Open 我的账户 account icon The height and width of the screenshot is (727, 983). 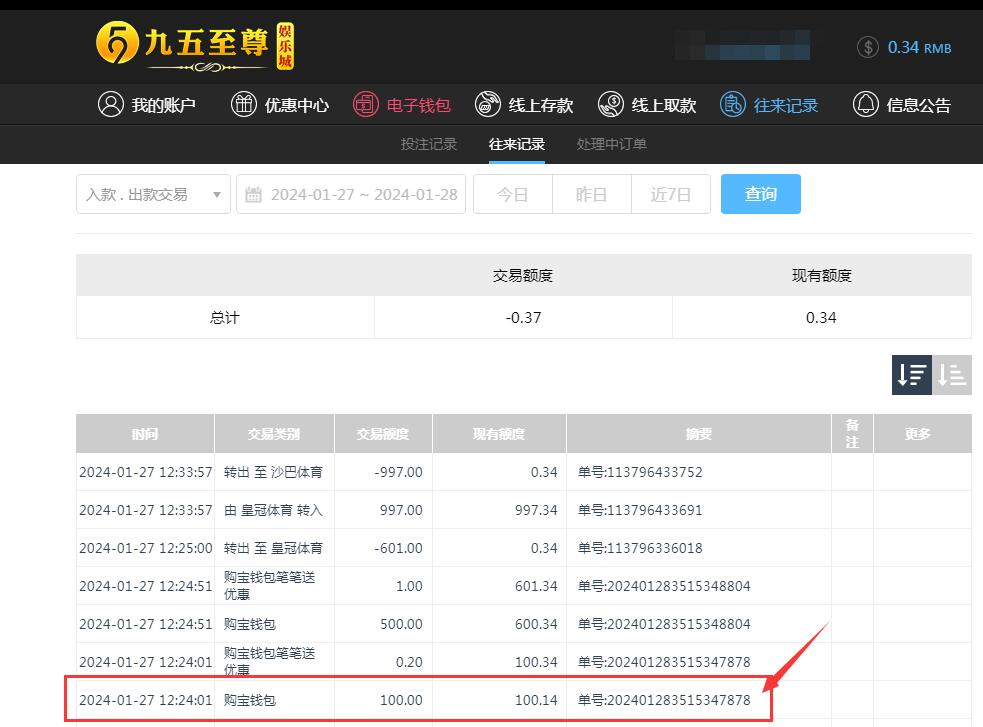click(x=111, y=104)
